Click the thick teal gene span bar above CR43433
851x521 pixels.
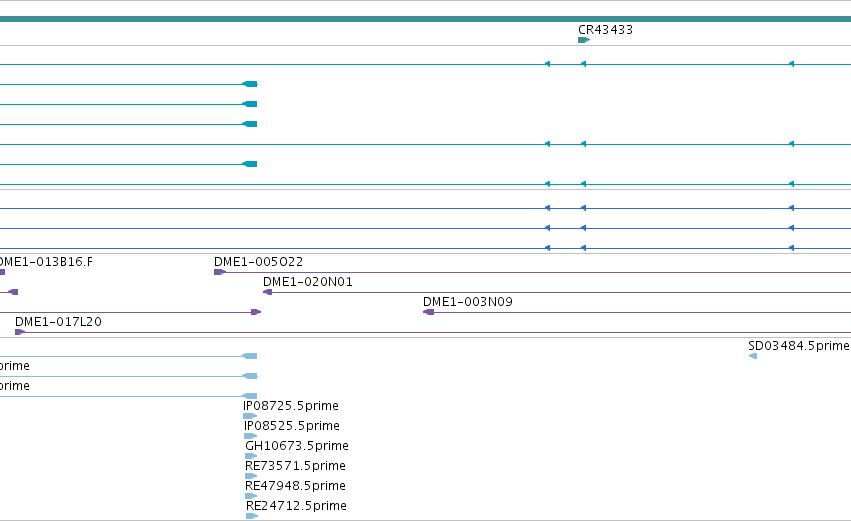pos(426,19)
